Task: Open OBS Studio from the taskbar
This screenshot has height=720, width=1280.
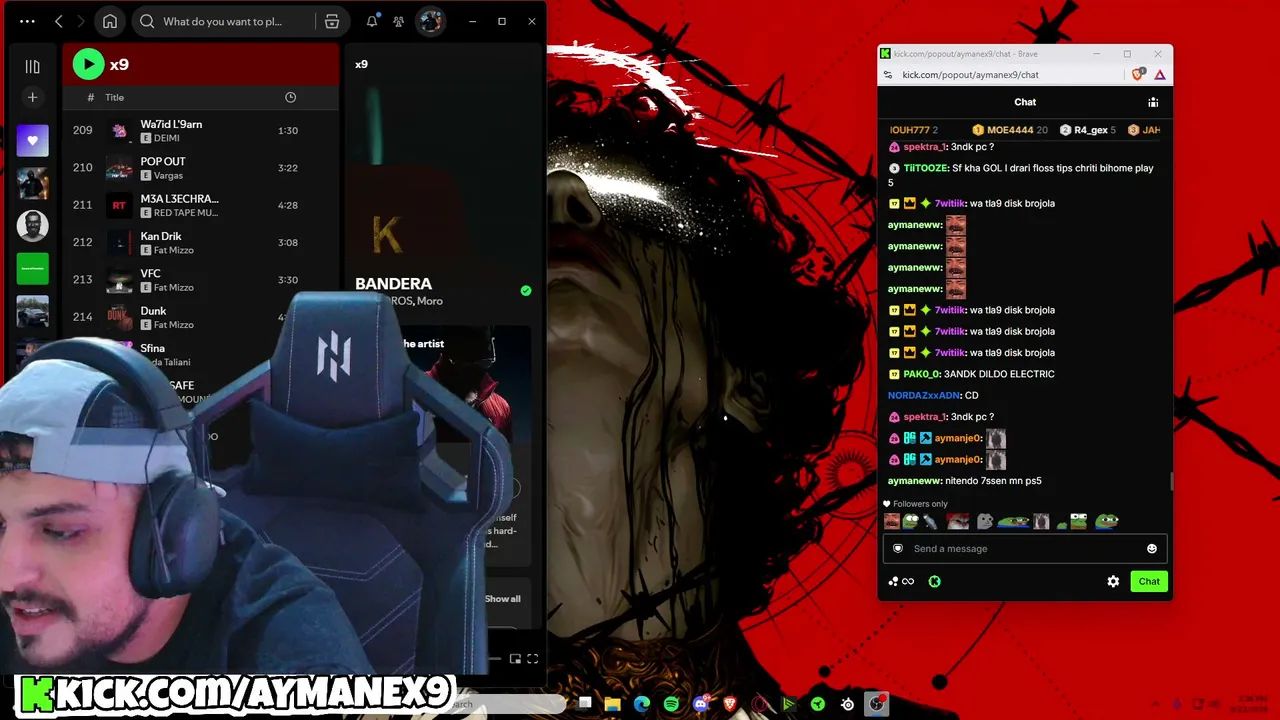Action: pos(877,704)
